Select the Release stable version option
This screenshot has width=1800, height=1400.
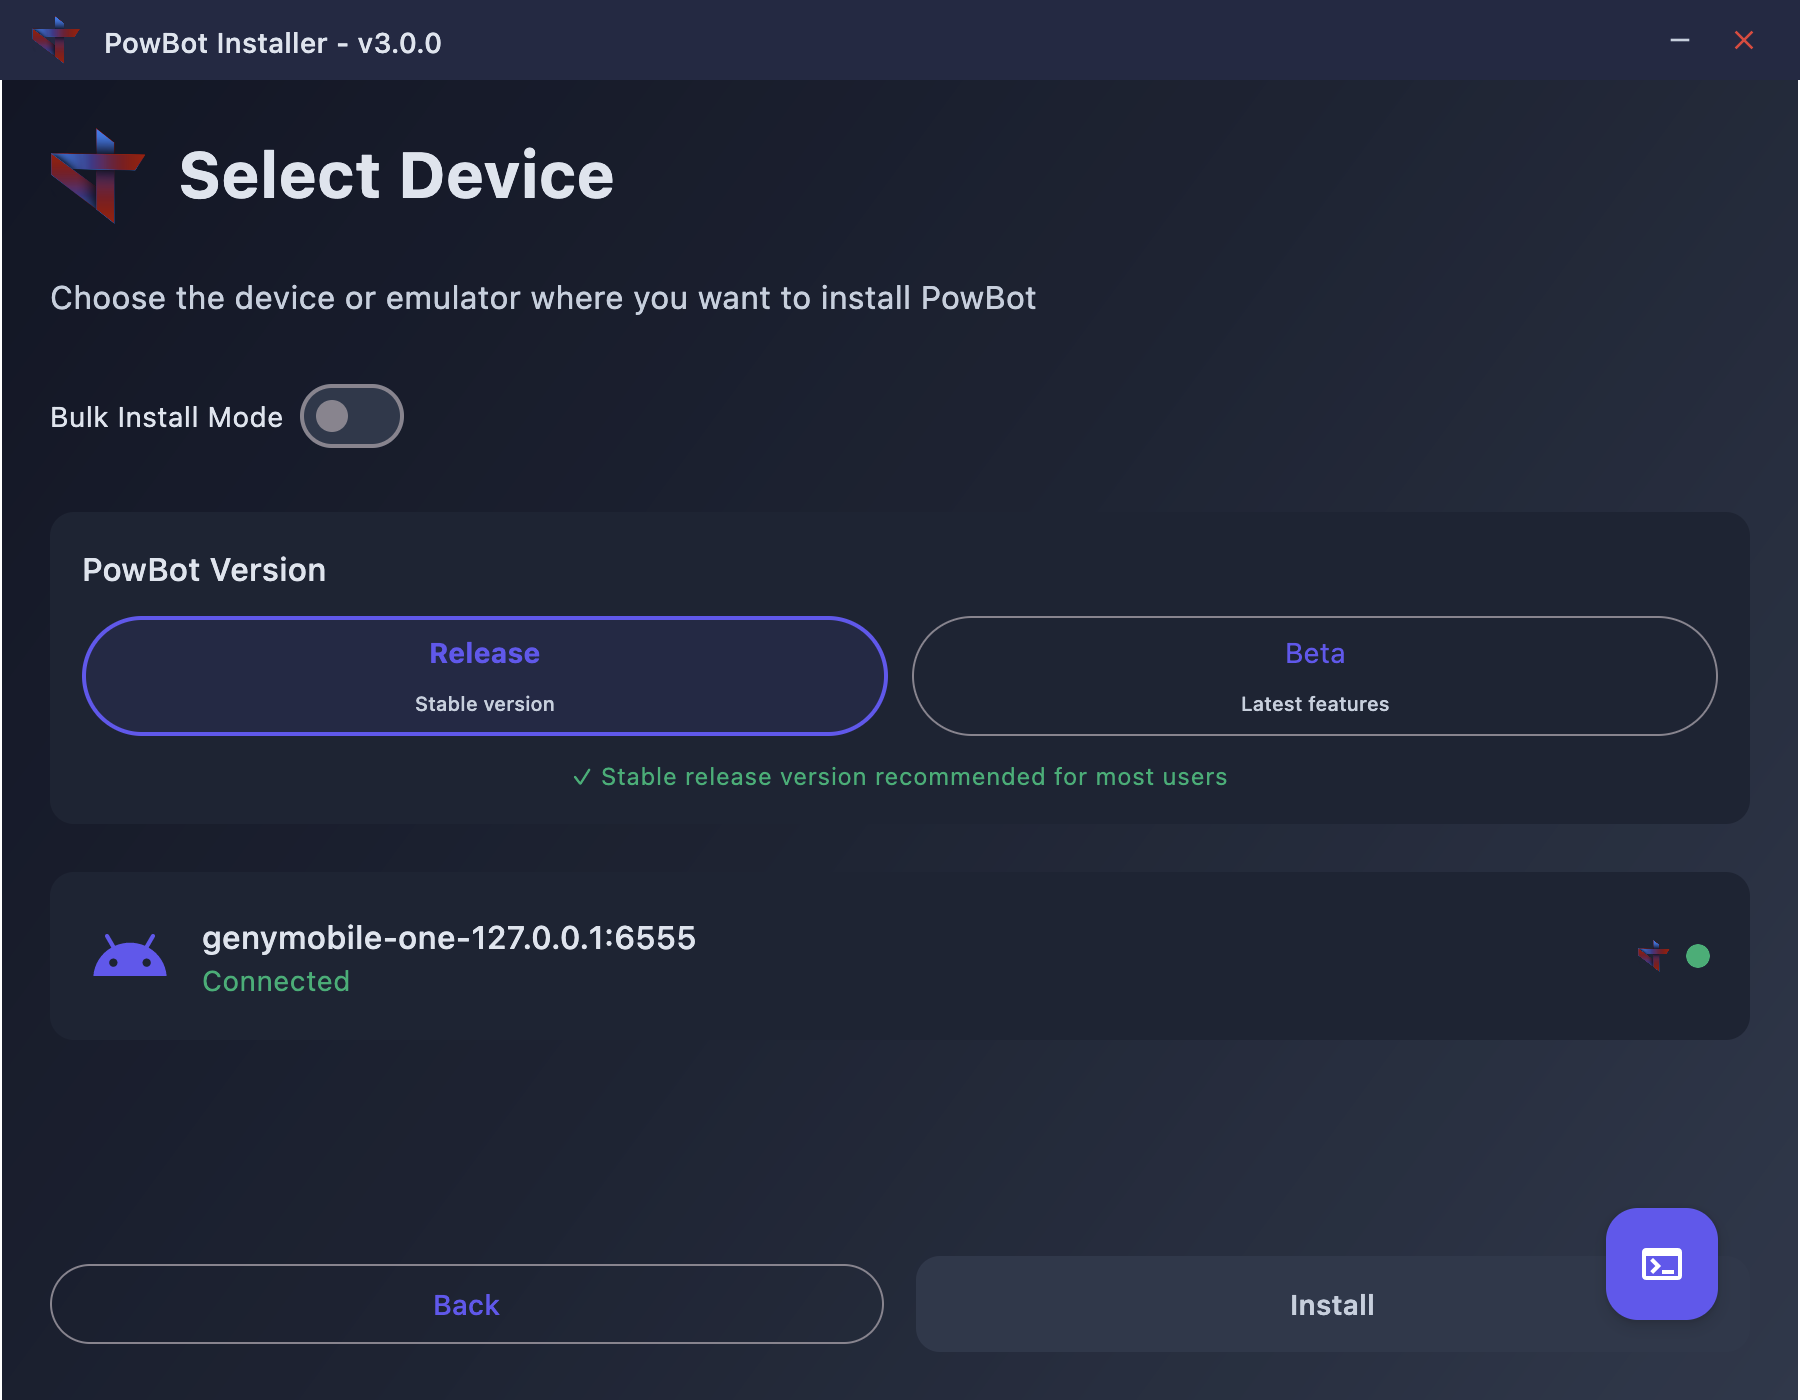click(485, 676)
